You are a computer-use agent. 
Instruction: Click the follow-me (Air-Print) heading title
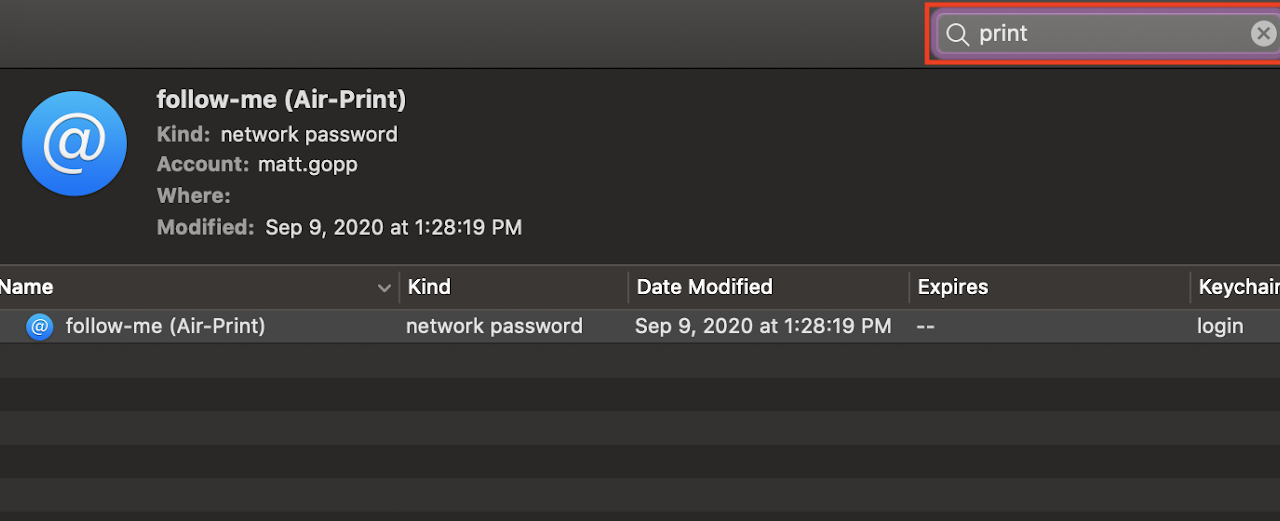[x=281, y=99]
